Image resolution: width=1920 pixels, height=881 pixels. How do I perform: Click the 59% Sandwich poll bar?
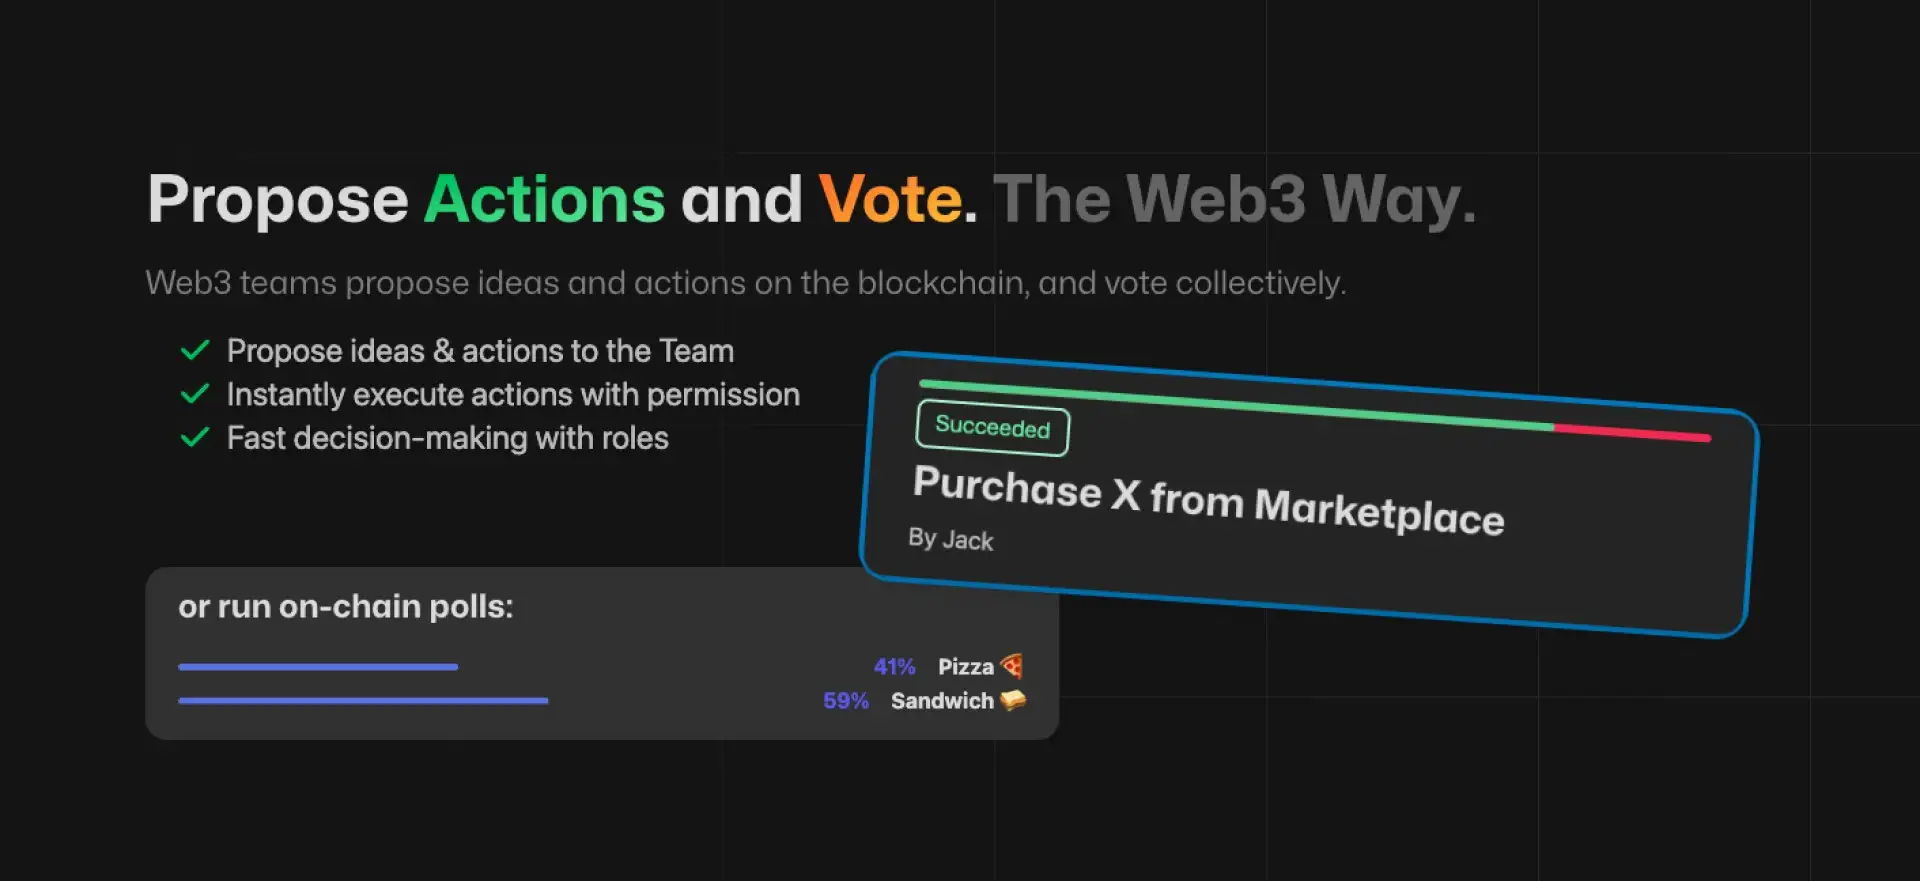(x=363, y=701)
